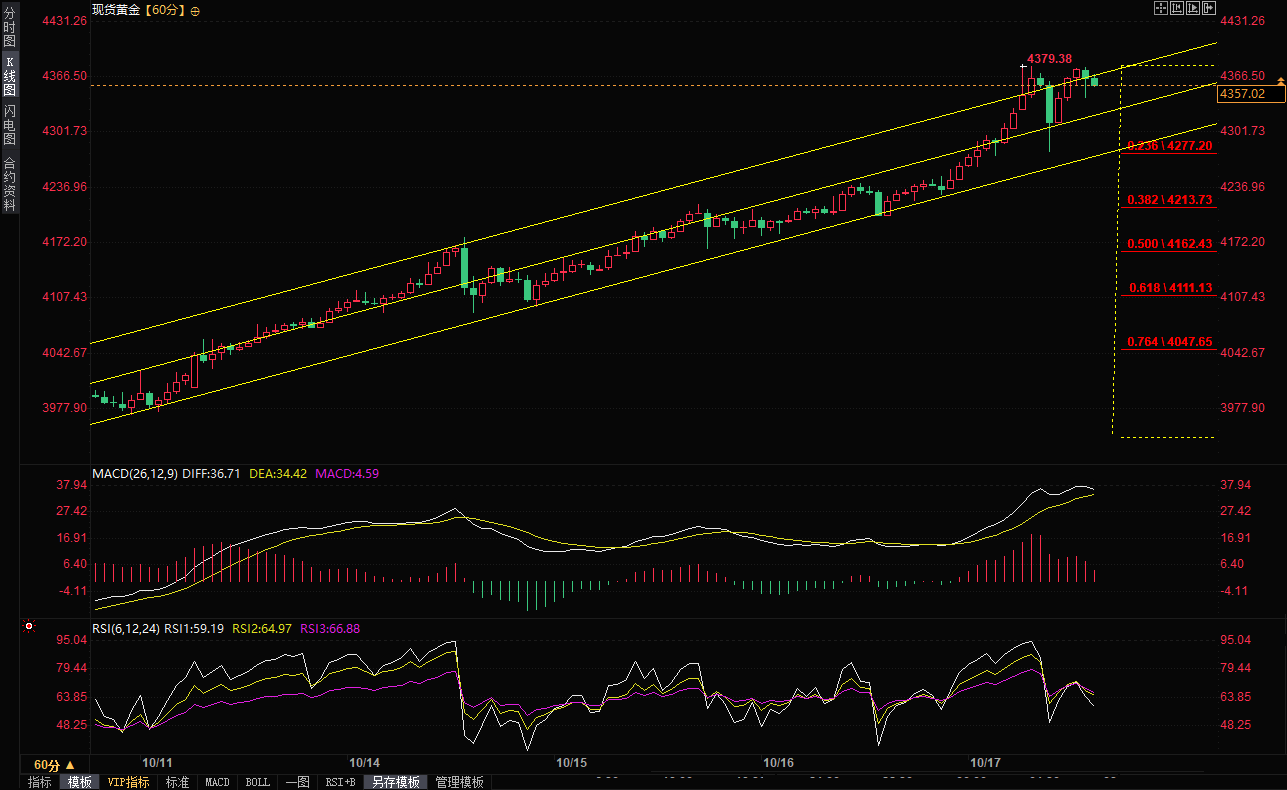Click the MACD(26,12,9) indicator label

[135, 473]
